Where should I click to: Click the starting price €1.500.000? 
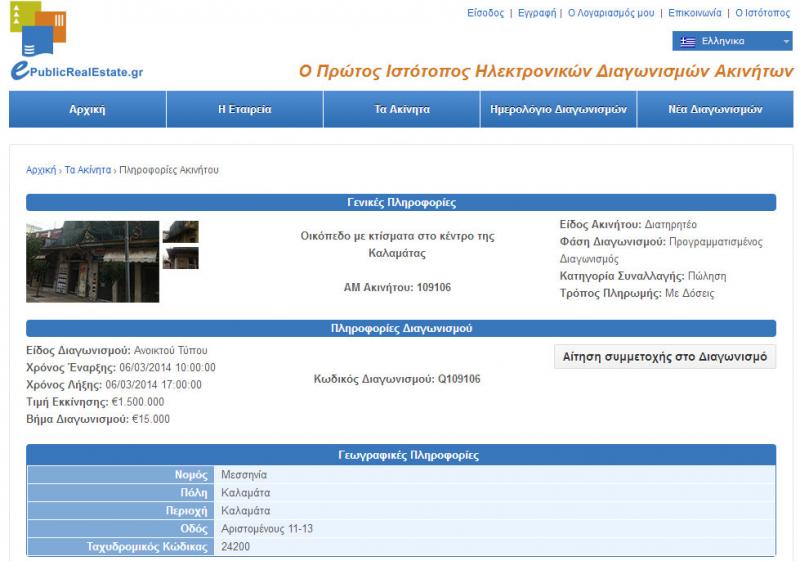[x=138, y=402]
